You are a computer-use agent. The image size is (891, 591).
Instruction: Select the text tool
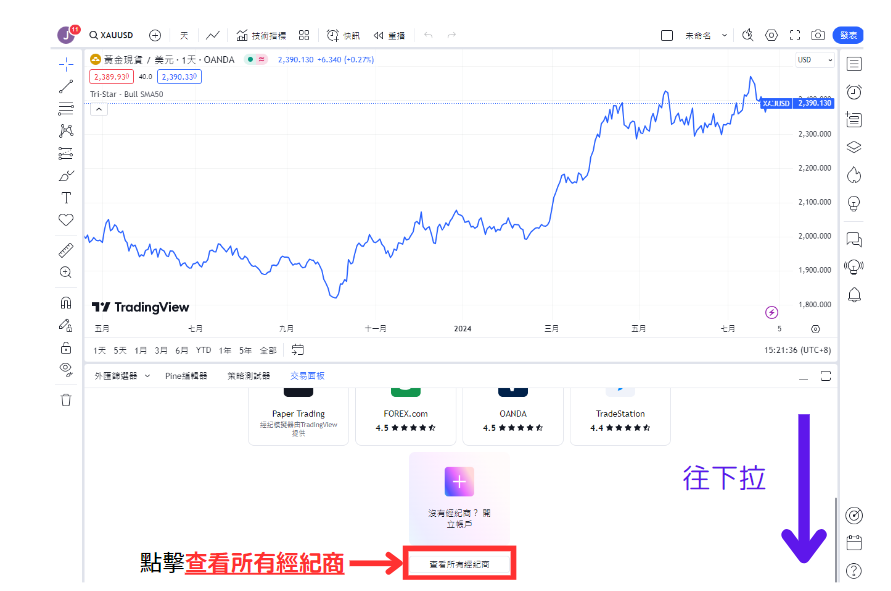(x=66, y=198)
